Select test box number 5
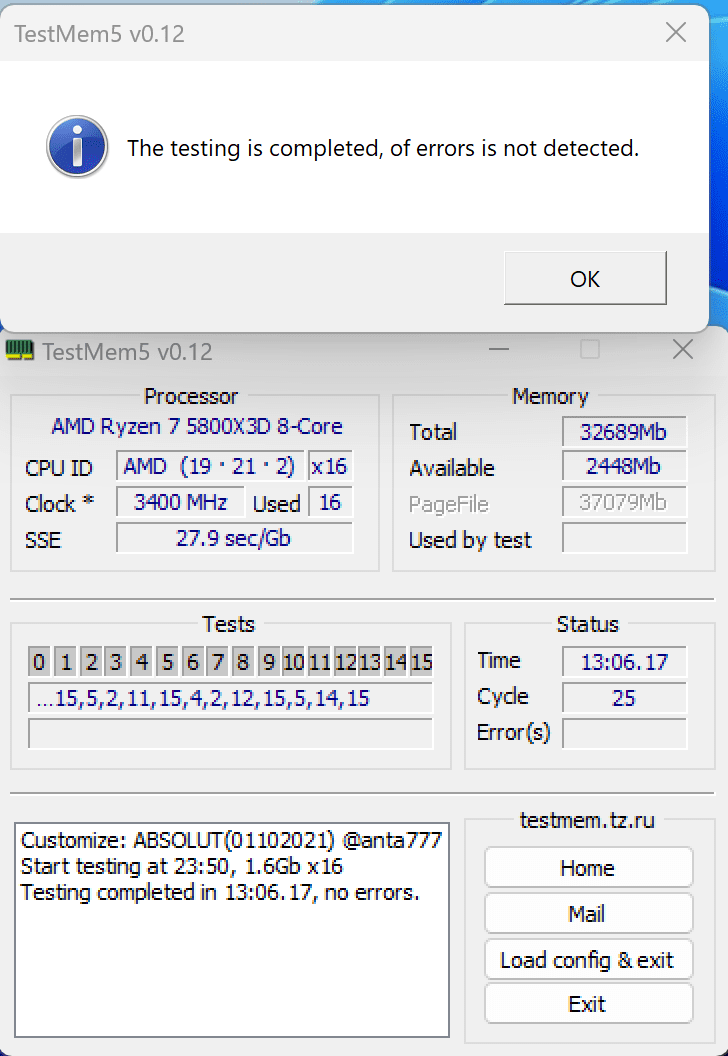728x1056 pixels. pyautogui.click(x=167, y=662)
